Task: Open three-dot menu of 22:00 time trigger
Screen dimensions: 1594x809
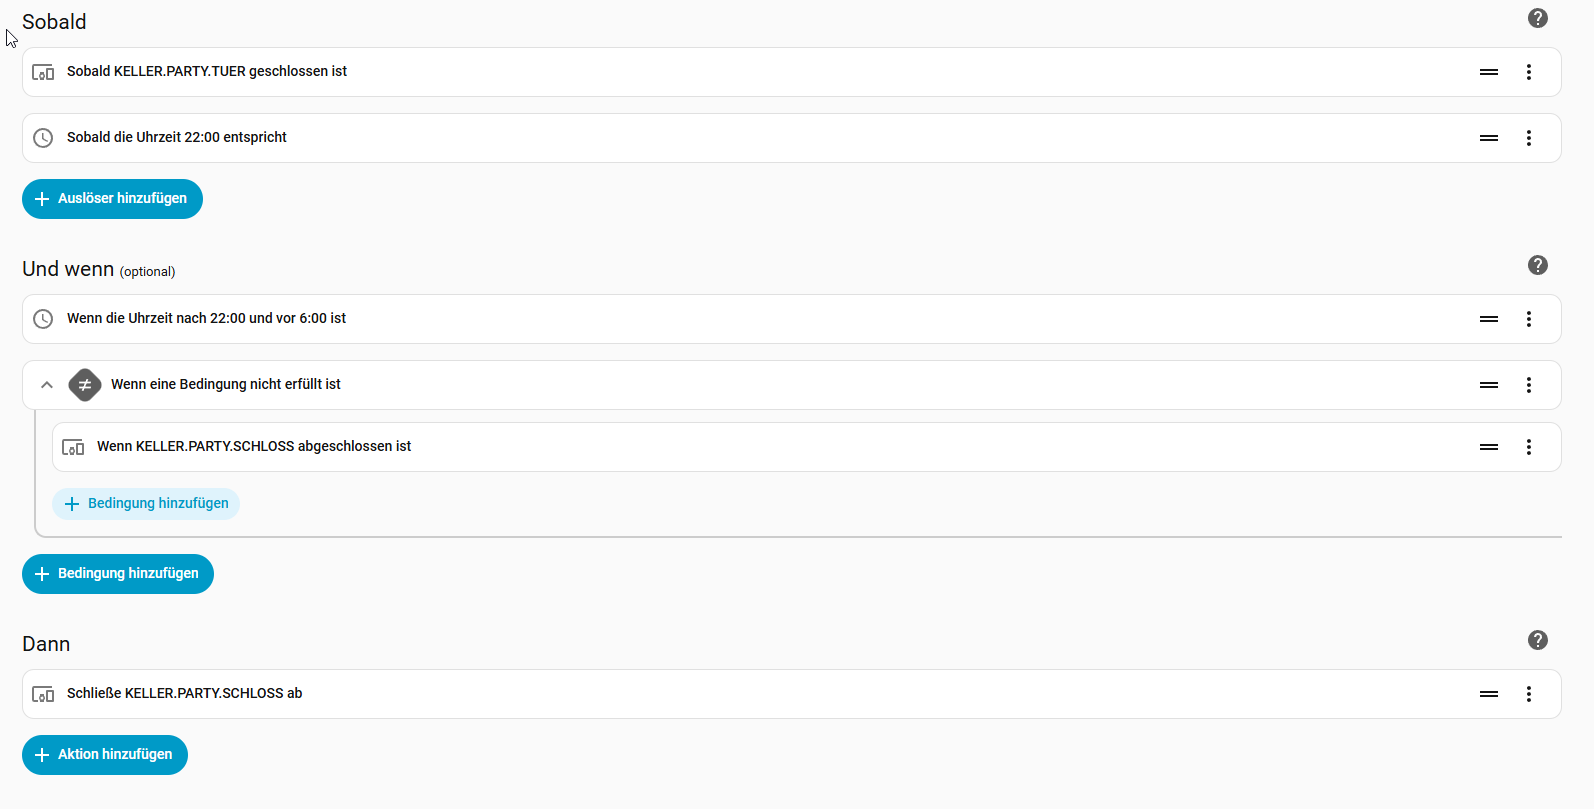Action: click(1529, 138)
